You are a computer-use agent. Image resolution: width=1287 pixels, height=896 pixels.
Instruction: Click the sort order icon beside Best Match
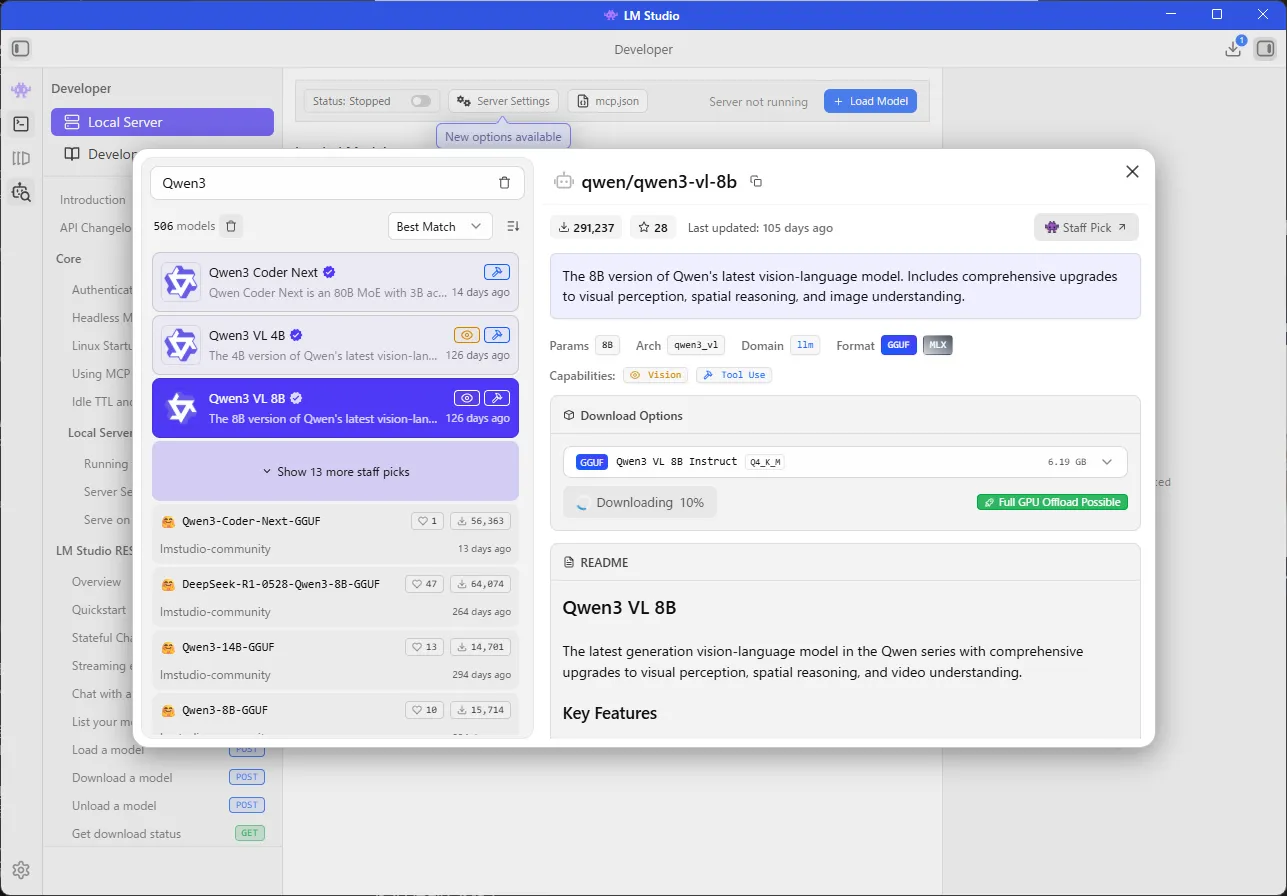click(x=513, y=227)
